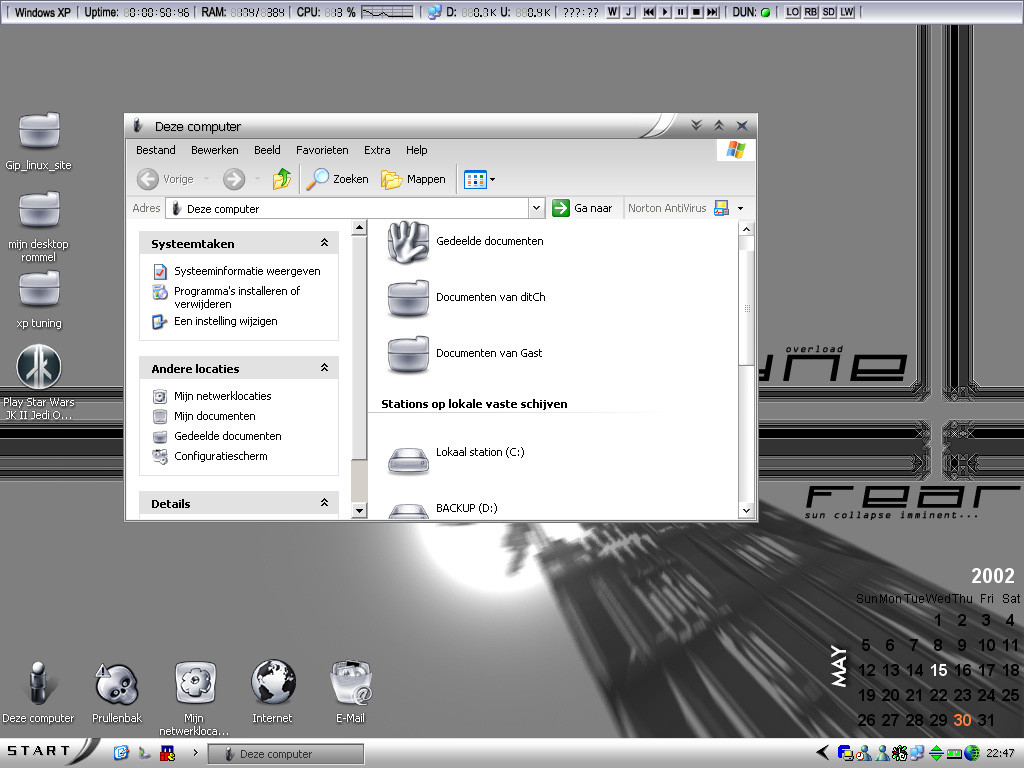Click the stop button in top bar
This screenshot has width=1024, height=768.
[x=697, y=12]
